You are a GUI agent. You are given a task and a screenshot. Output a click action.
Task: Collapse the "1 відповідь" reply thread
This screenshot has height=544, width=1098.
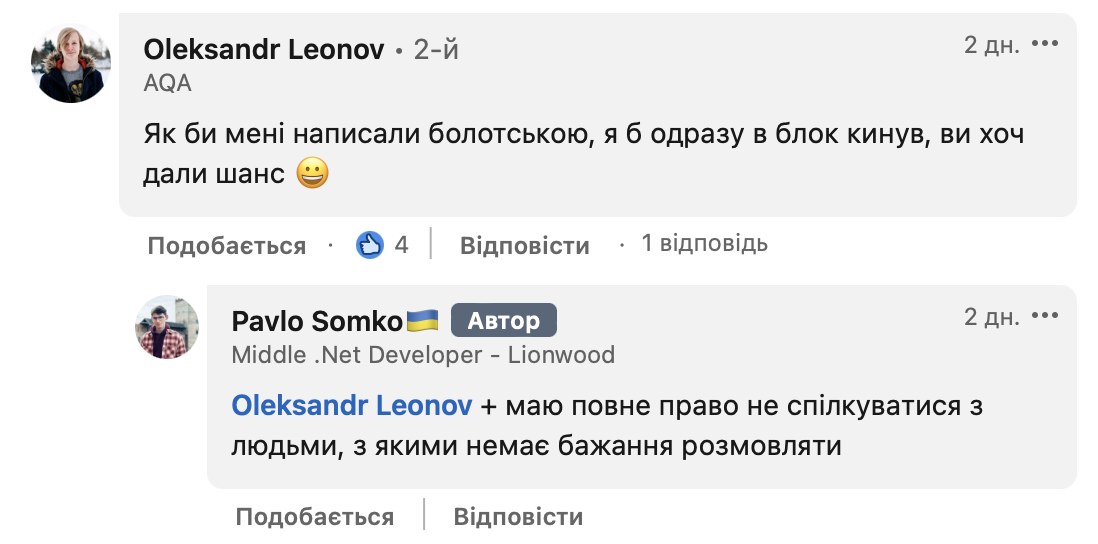click(x=704, y=243)
